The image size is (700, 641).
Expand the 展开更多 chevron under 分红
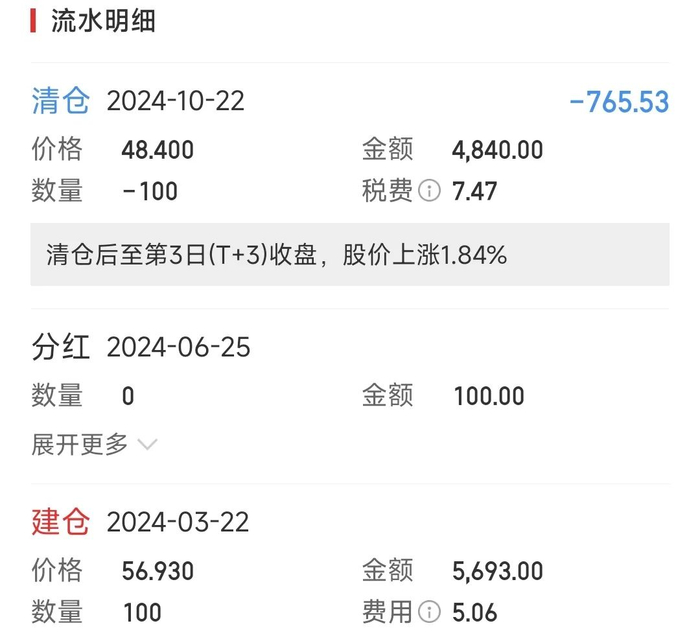147,444
